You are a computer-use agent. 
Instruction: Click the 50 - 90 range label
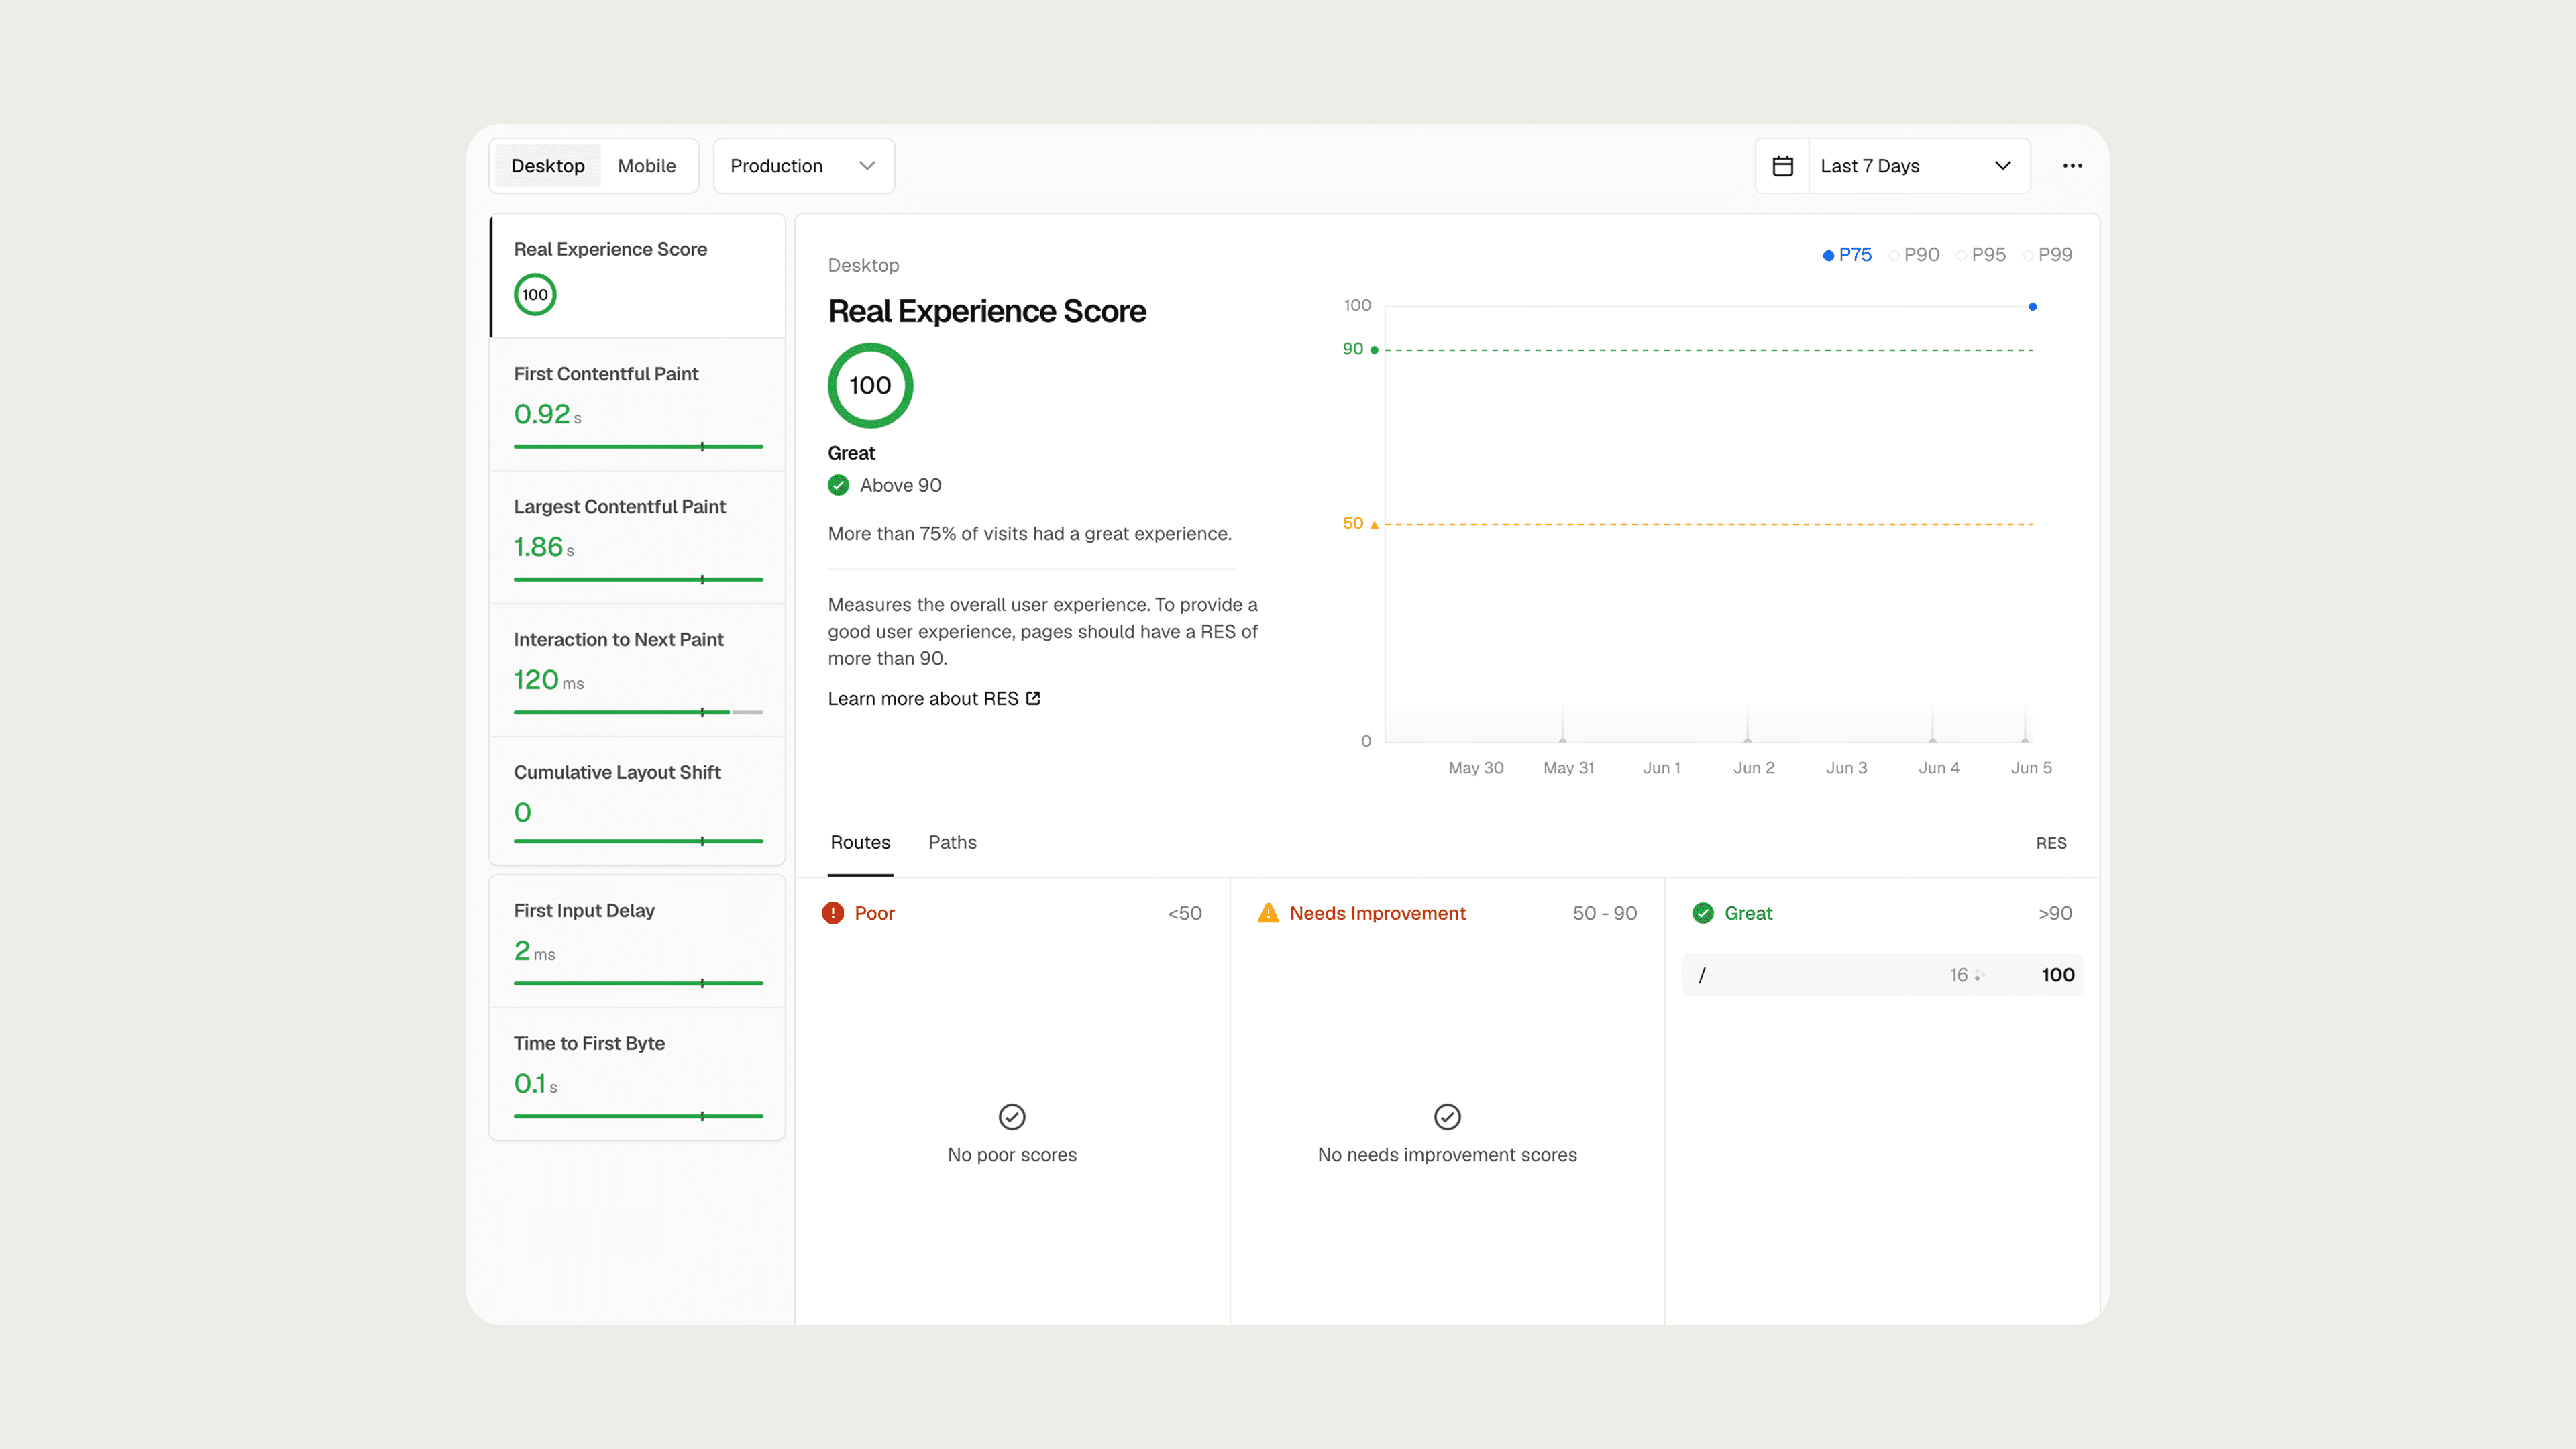(x=1604, y=913)
